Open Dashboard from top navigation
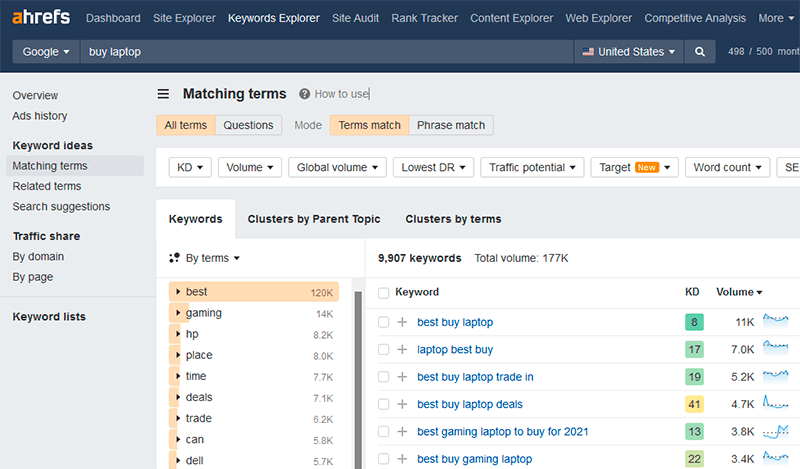800x469 pixels. tap(113, 18)
